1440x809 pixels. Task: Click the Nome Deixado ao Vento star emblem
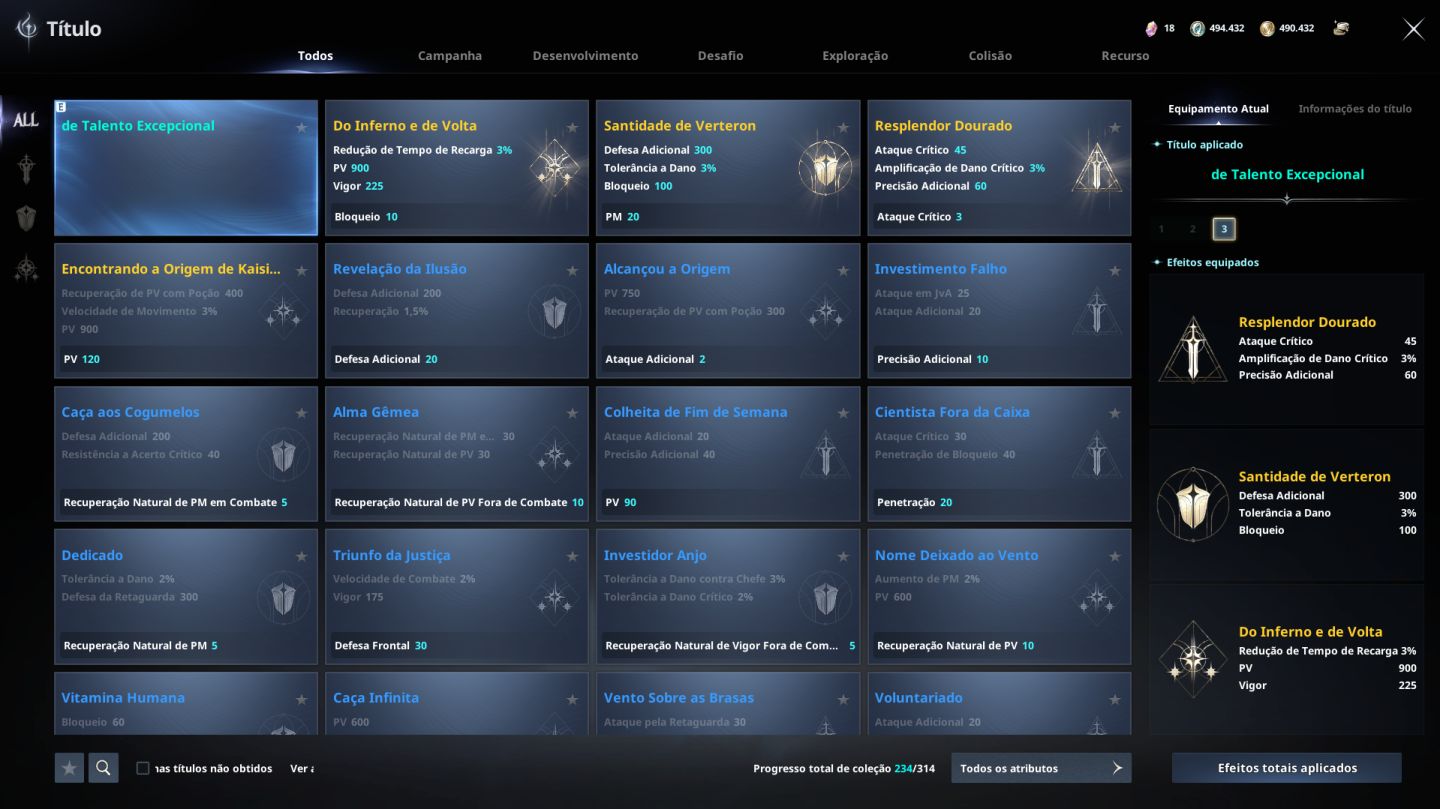(1097, 597)
